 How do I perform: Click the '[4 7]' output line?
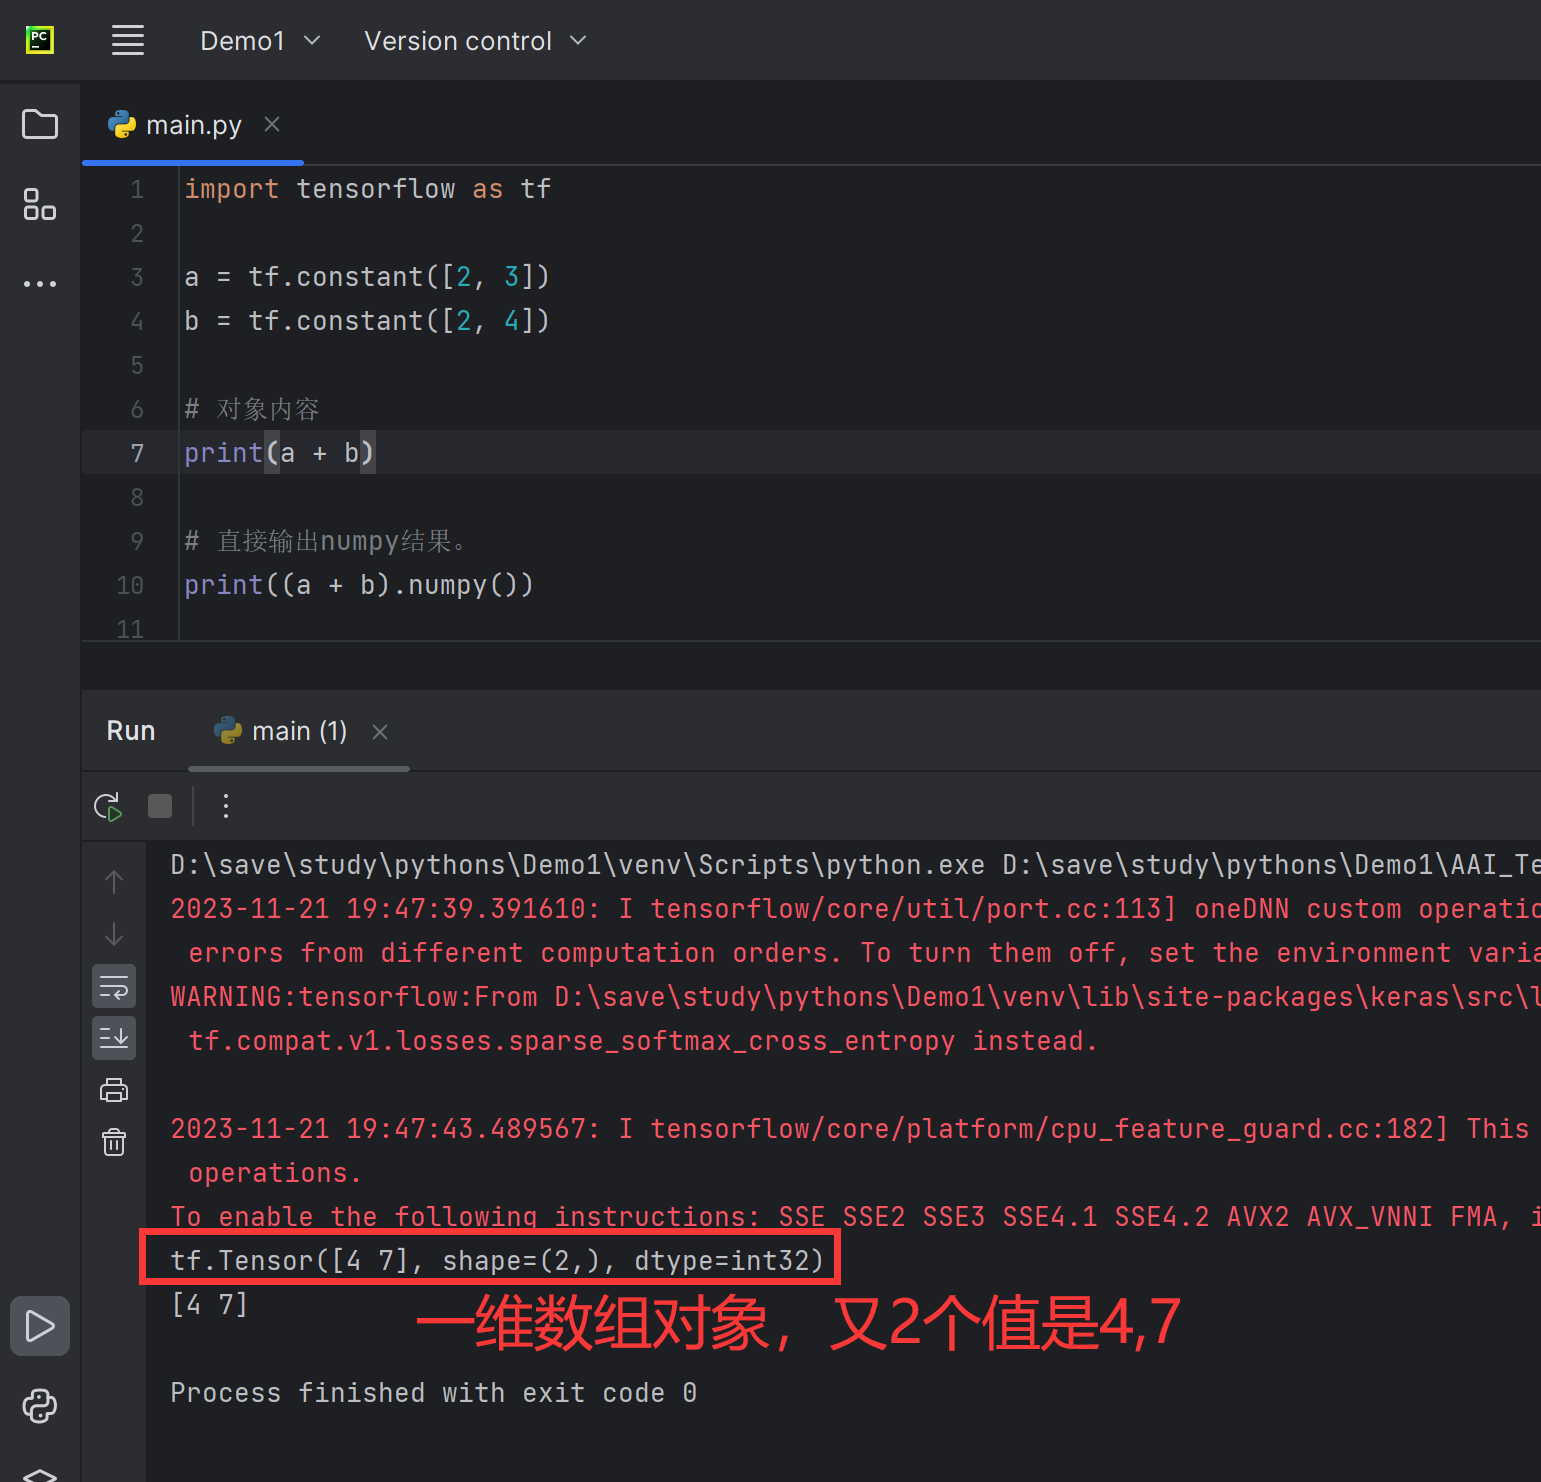click(x=210, y=1304)
